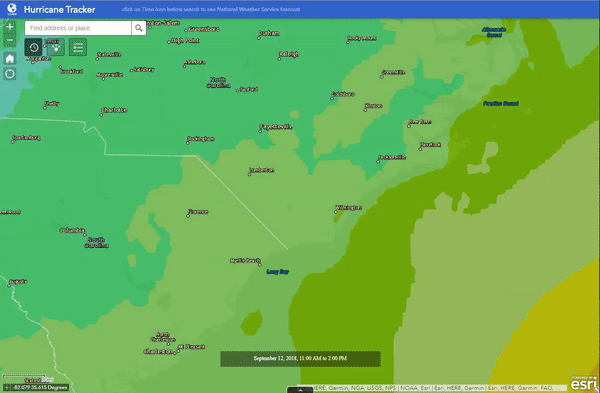
Task: Click the search magnifier button
Action: [x=139, y=28]
